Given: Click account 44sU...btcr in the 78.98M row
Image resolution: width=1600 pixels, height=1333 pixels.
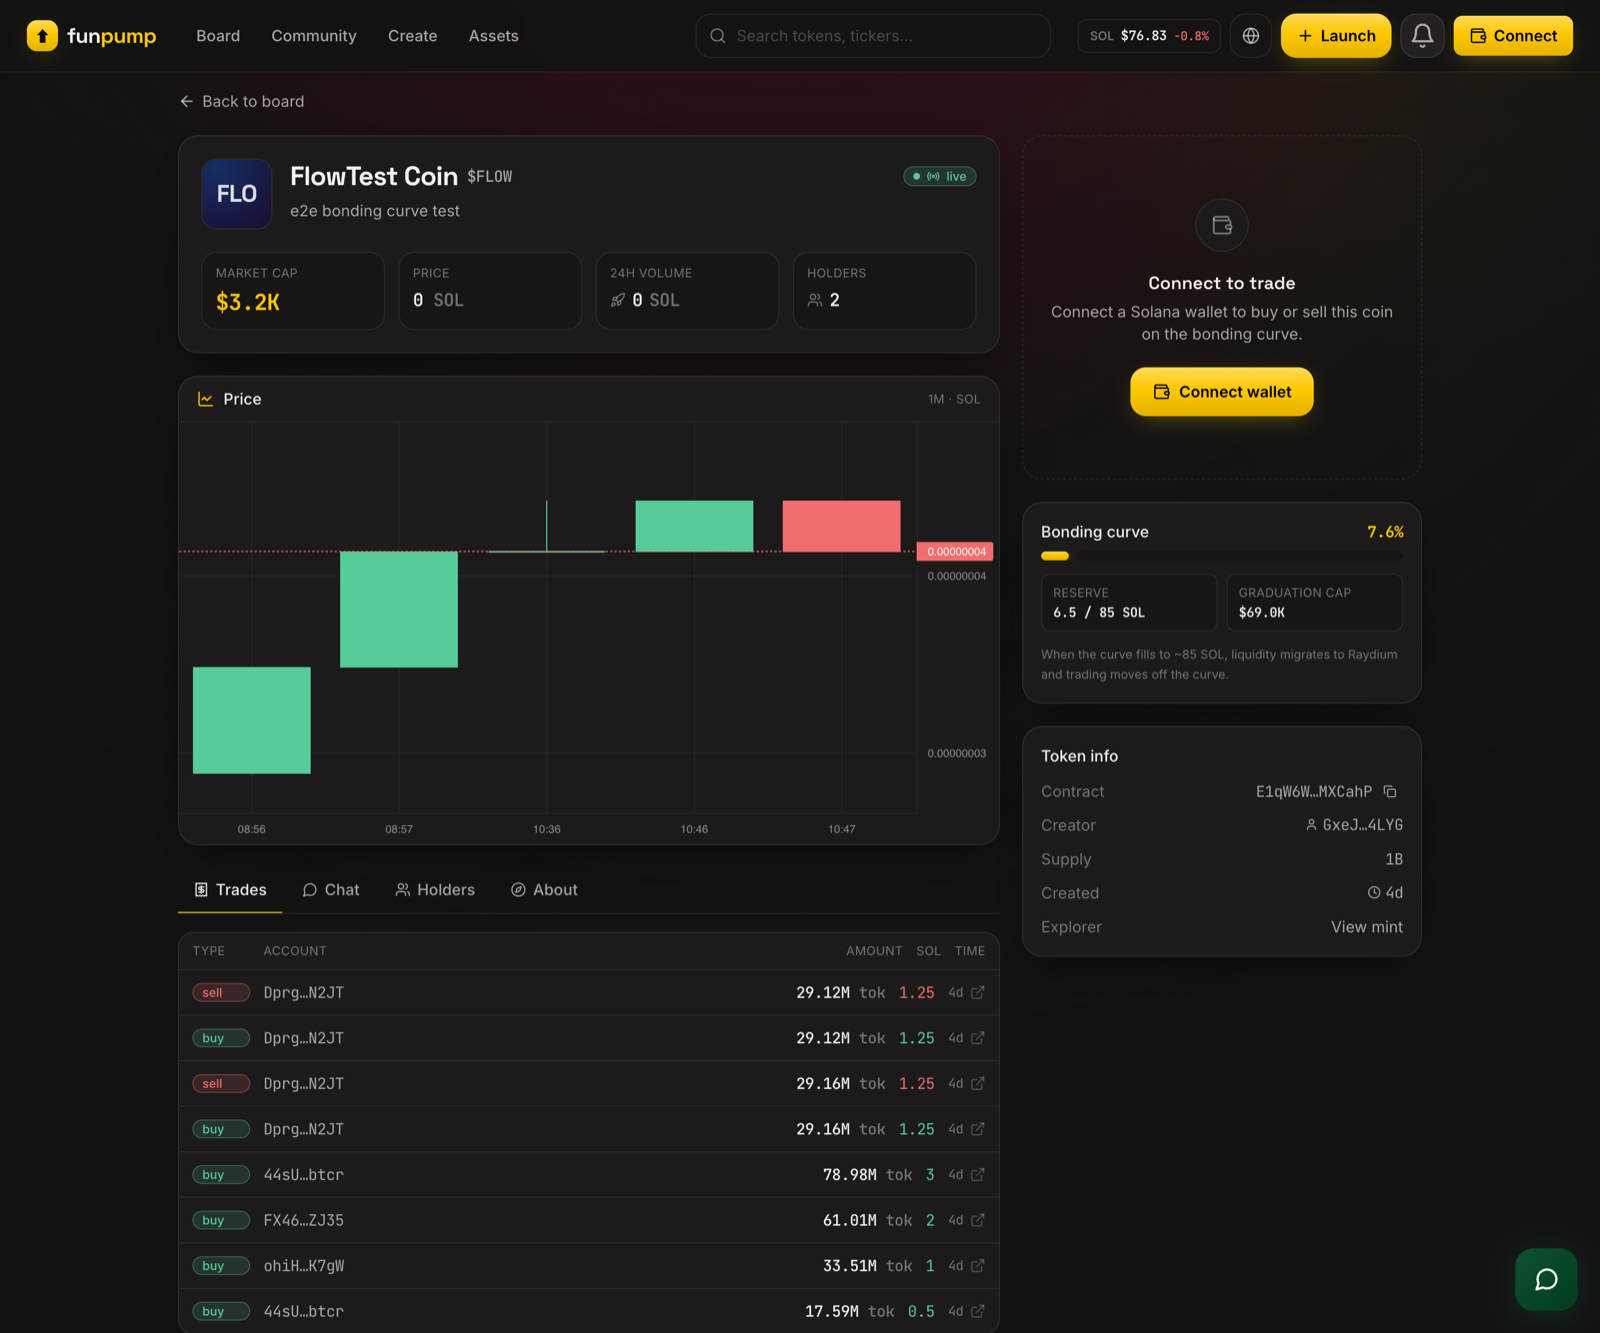Looking at the screenshot, I should pyautogui.click(x=304, y=1175).
